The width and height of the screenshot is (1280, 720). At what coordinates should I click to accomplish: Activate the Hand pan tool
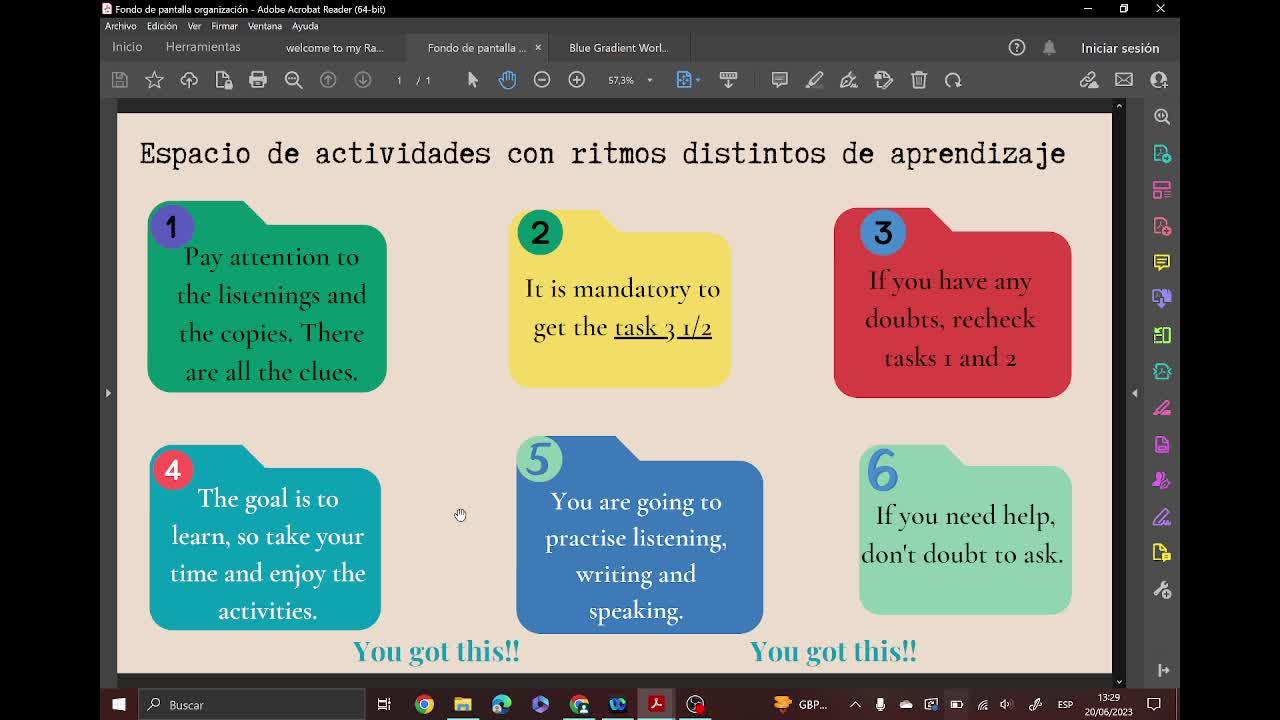point(507,80)
